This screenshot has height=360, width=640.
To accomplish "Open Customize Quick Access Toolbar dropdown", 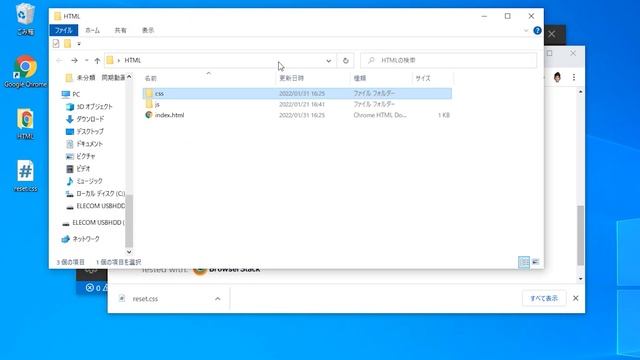I will (x=79, y=44).
